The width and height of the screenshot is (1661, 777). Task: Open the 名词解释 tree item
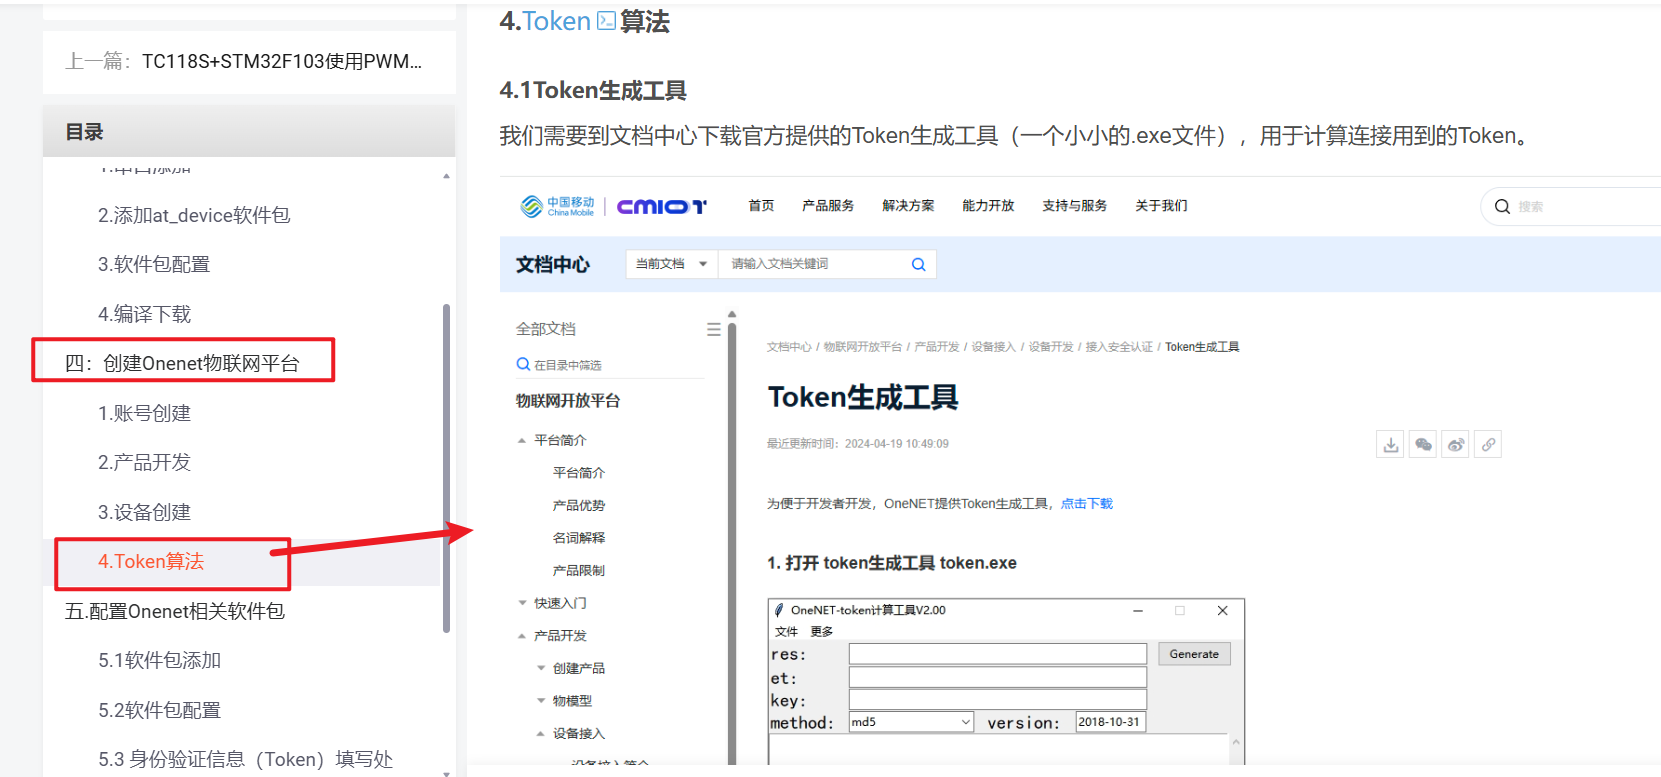click(x=579, y=538)
